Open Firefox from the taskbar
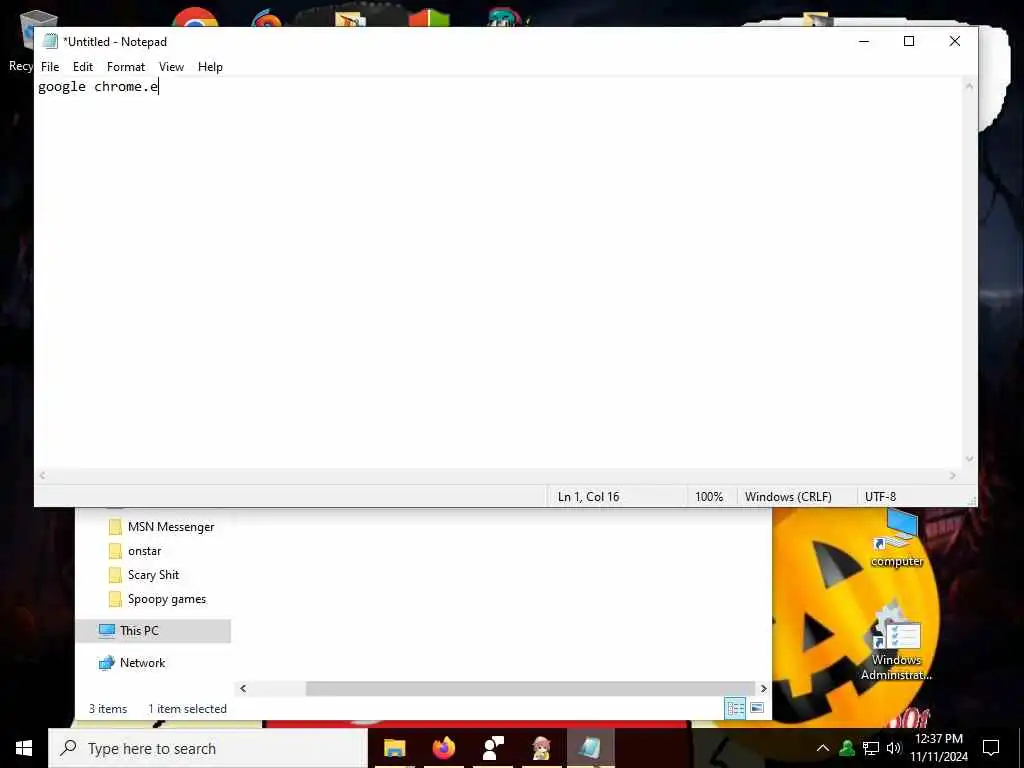Image resolution: width=1024 pixels, height=768 pixels. tap(443, 748)
